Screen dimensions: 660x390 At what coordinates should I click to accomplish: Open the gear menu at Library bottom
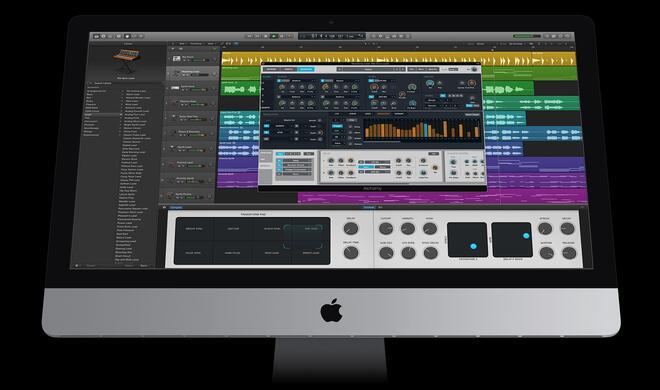[x=77, y=265]
